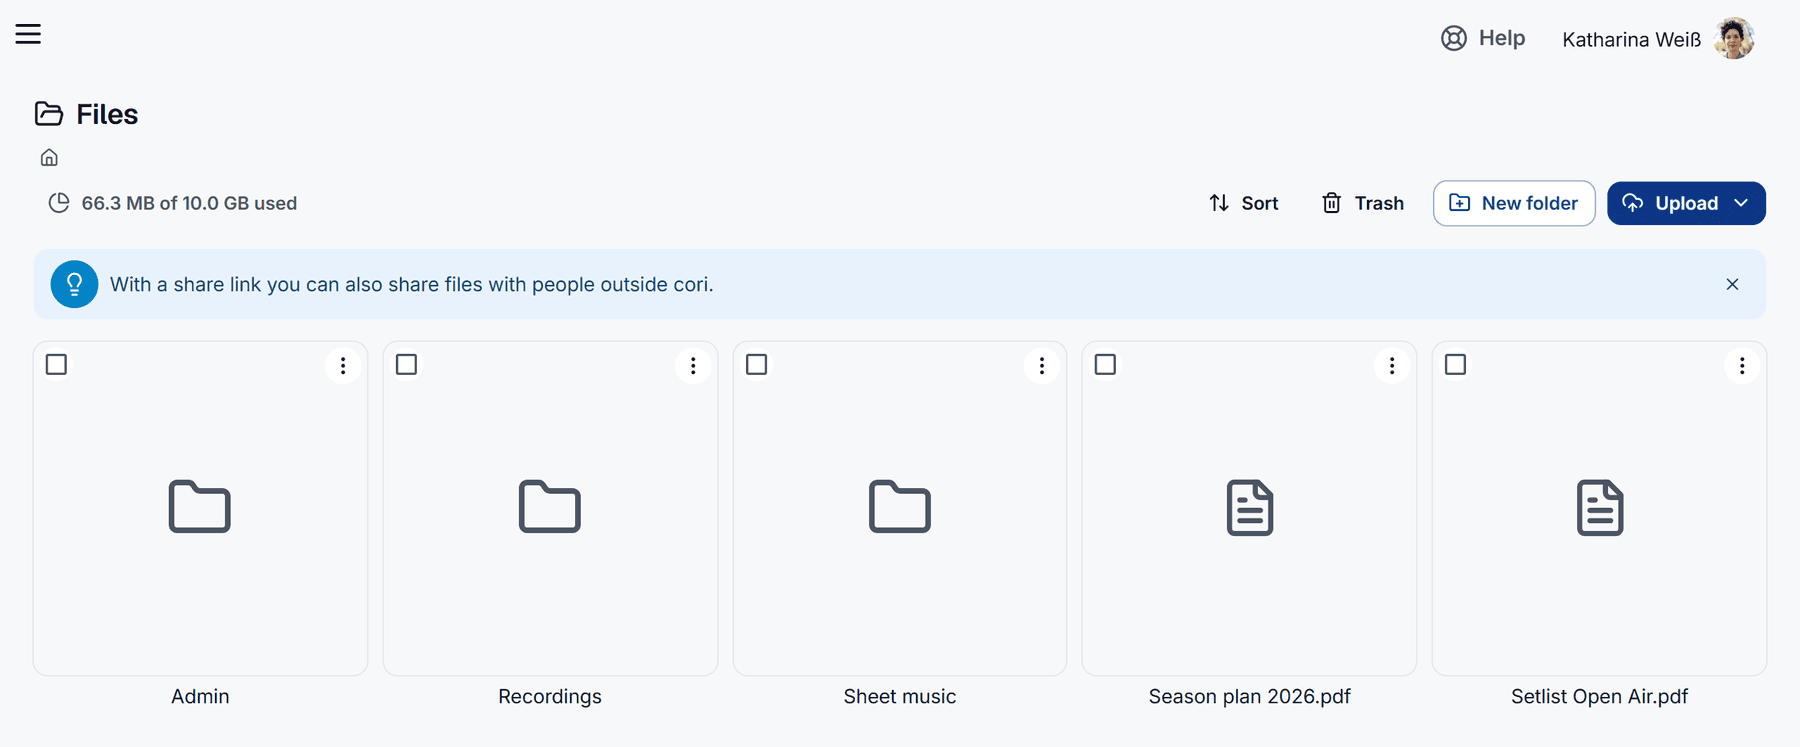Click the home breadcrumb icon
The height and width of the screenshot is (747, 1800).
(49, 158)
